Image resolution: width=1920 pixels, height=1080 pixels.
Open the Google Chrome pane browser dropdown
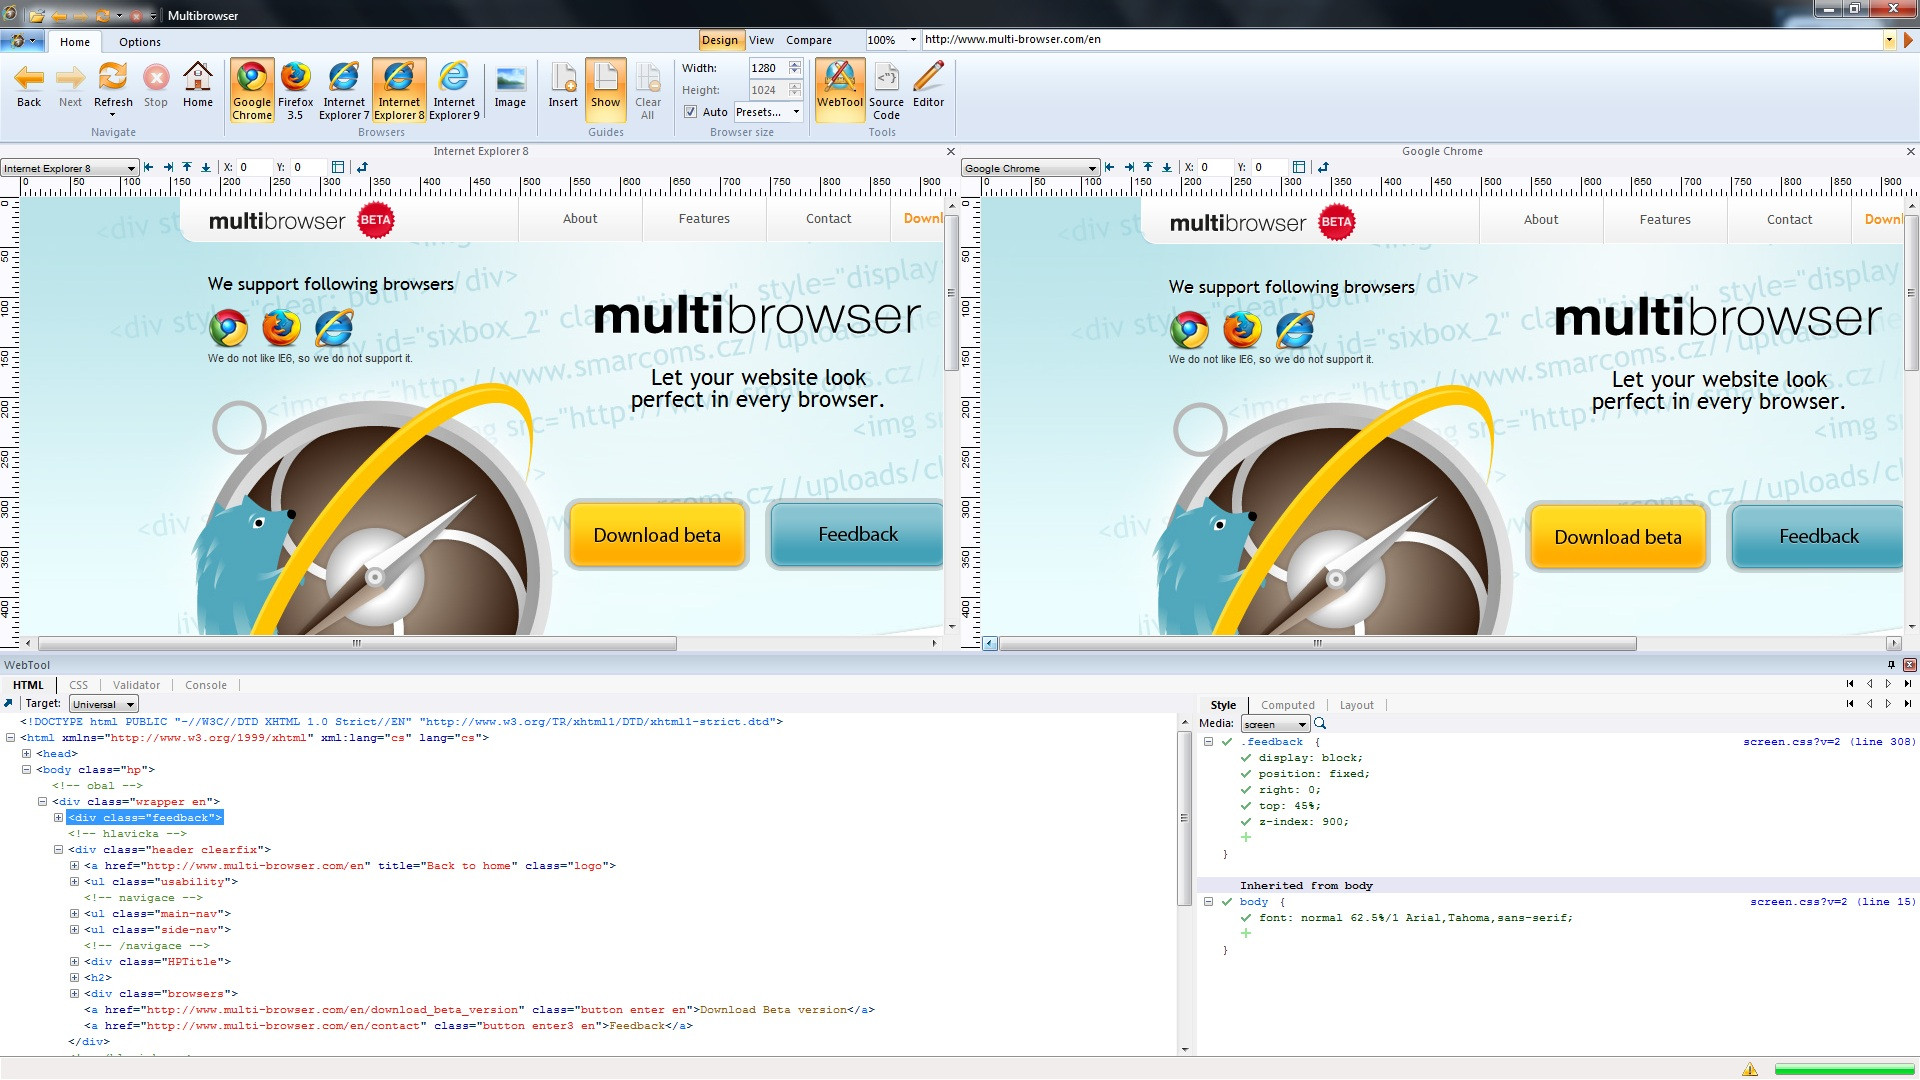click(x=1030, y=168)
